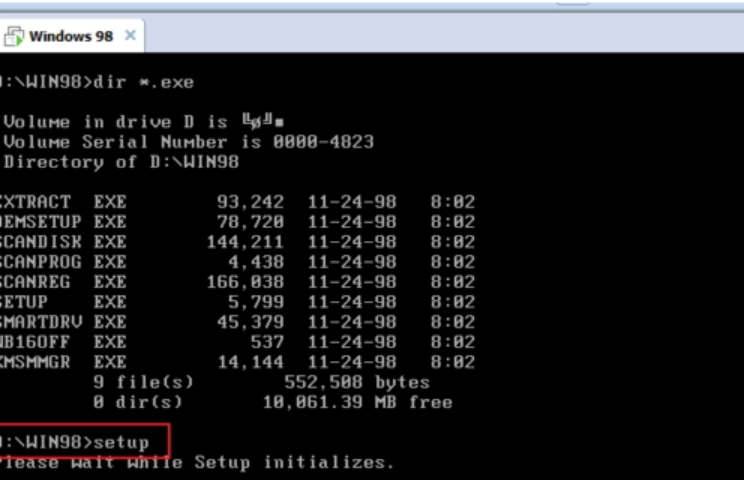This screenshot has height=481, width=744.
Task: Click the '0 dir(s)' summary text
Action: (x=138, y=403)
